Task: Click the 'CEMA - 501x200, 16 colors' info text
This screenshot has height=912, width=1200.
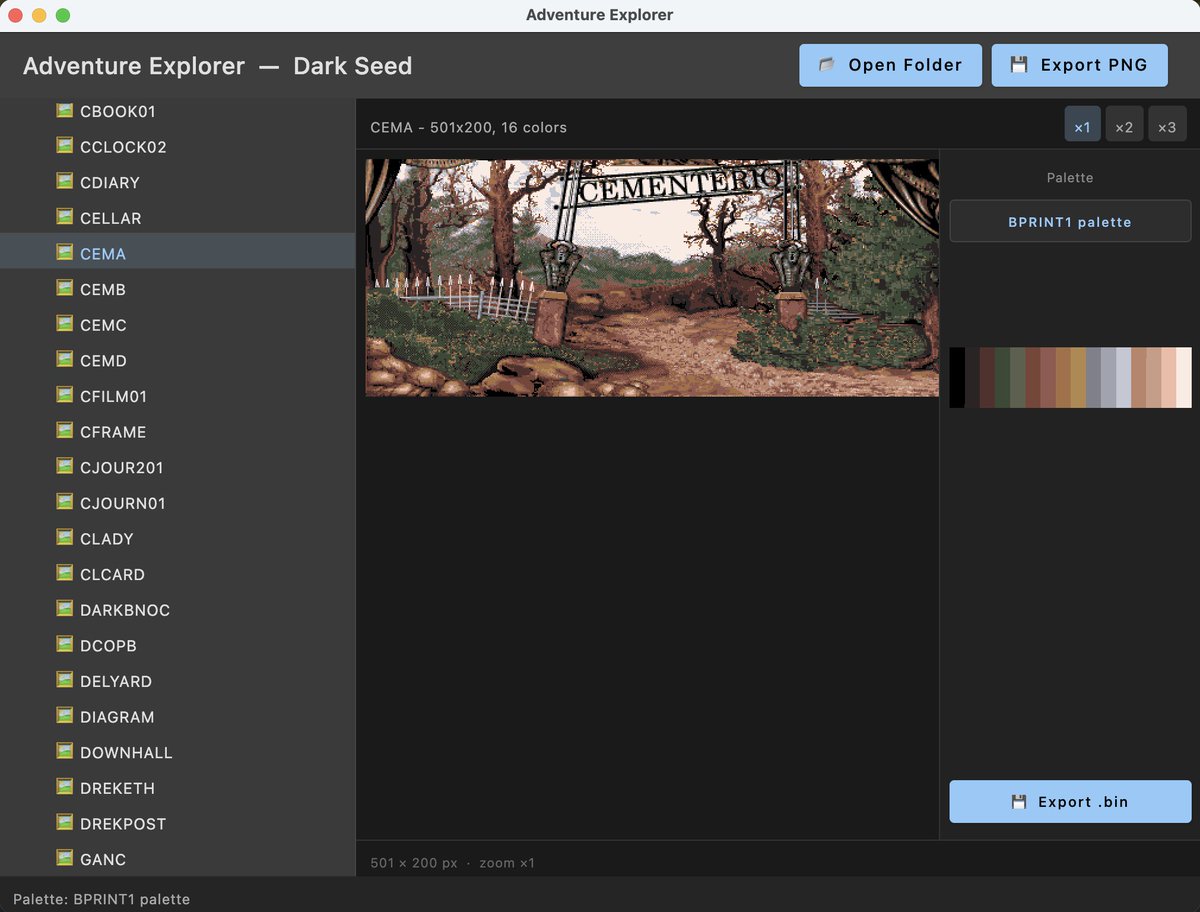Action: pyautogui.click(x=468, y=127)
